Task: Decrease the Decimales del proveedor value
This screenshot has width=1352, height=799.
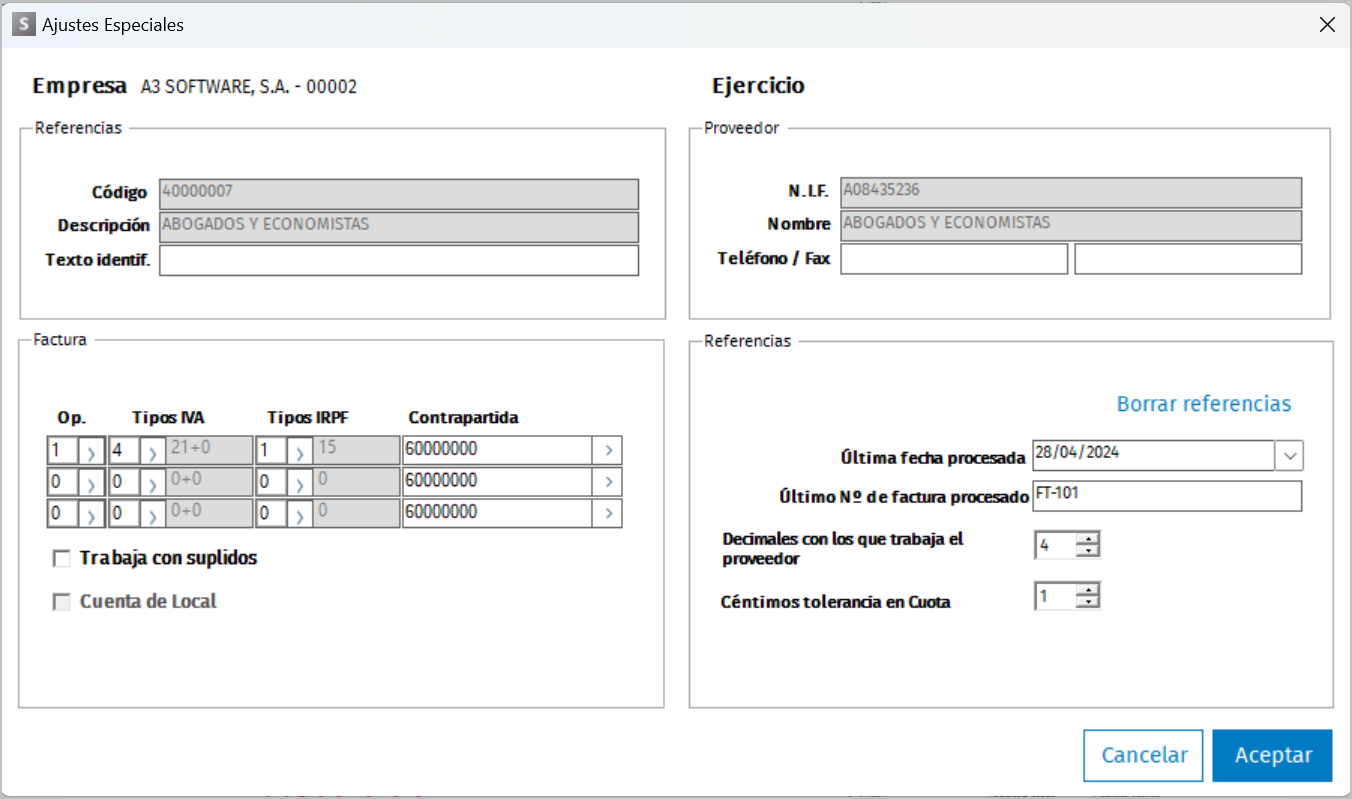Action: pos(1088,551)
